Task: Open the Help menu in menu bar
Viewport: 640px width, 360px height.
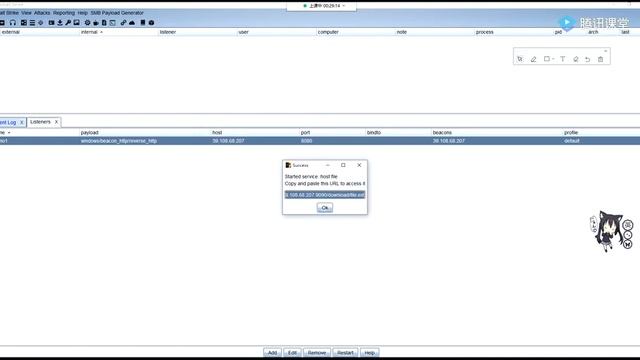Action: 83,13
